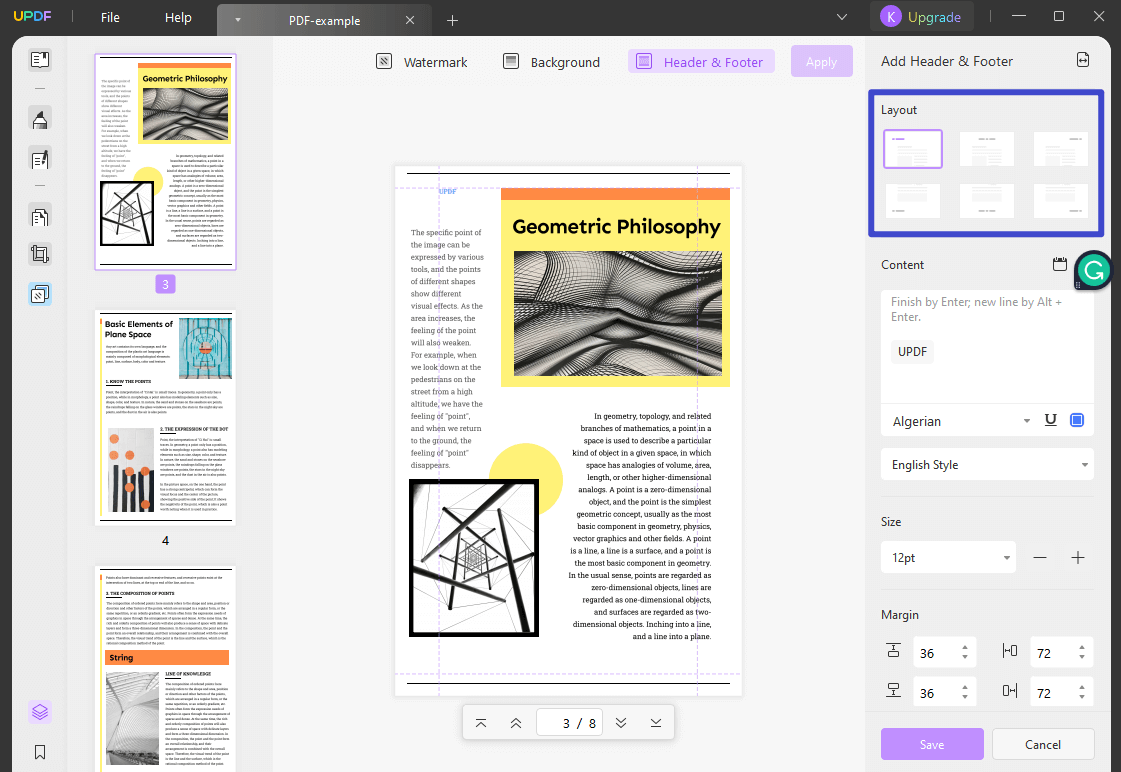Select the Crop Pages tool

40,253
